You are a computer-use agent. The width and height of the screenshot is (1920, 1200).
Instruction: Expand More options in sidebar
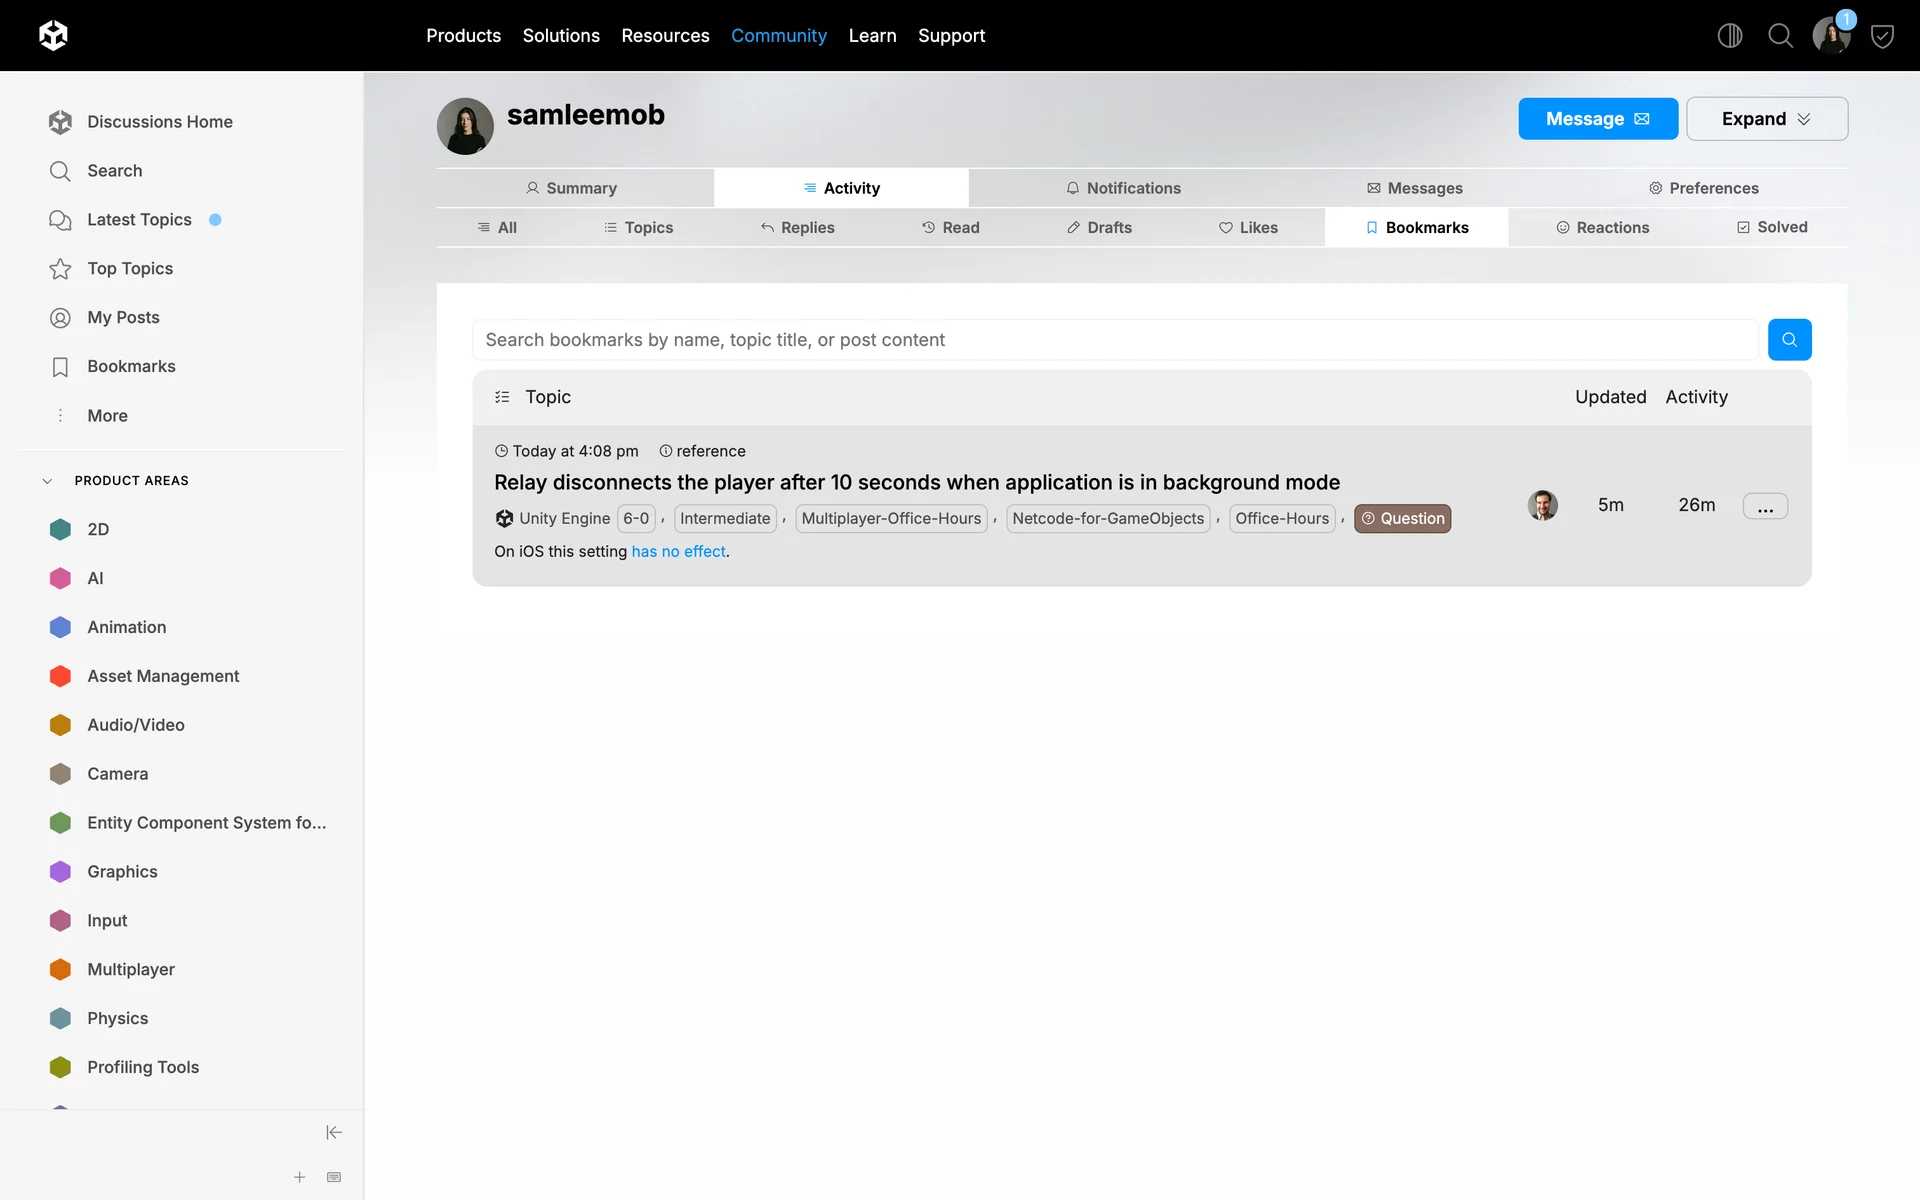[x=107, y=415]
